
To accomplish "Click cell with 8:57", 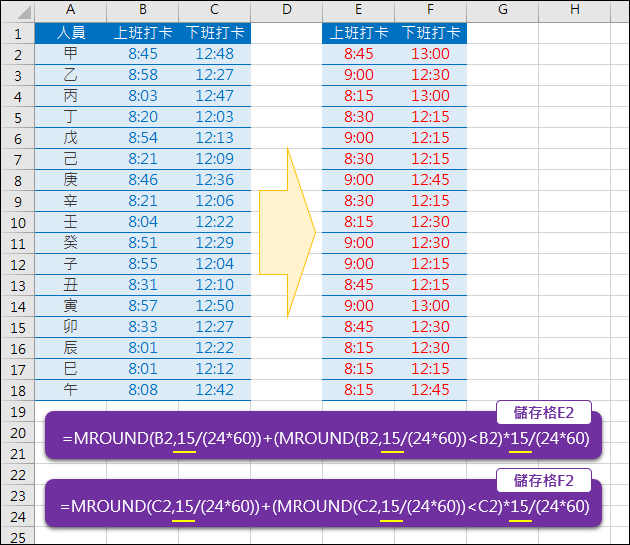I will [143, 306].
